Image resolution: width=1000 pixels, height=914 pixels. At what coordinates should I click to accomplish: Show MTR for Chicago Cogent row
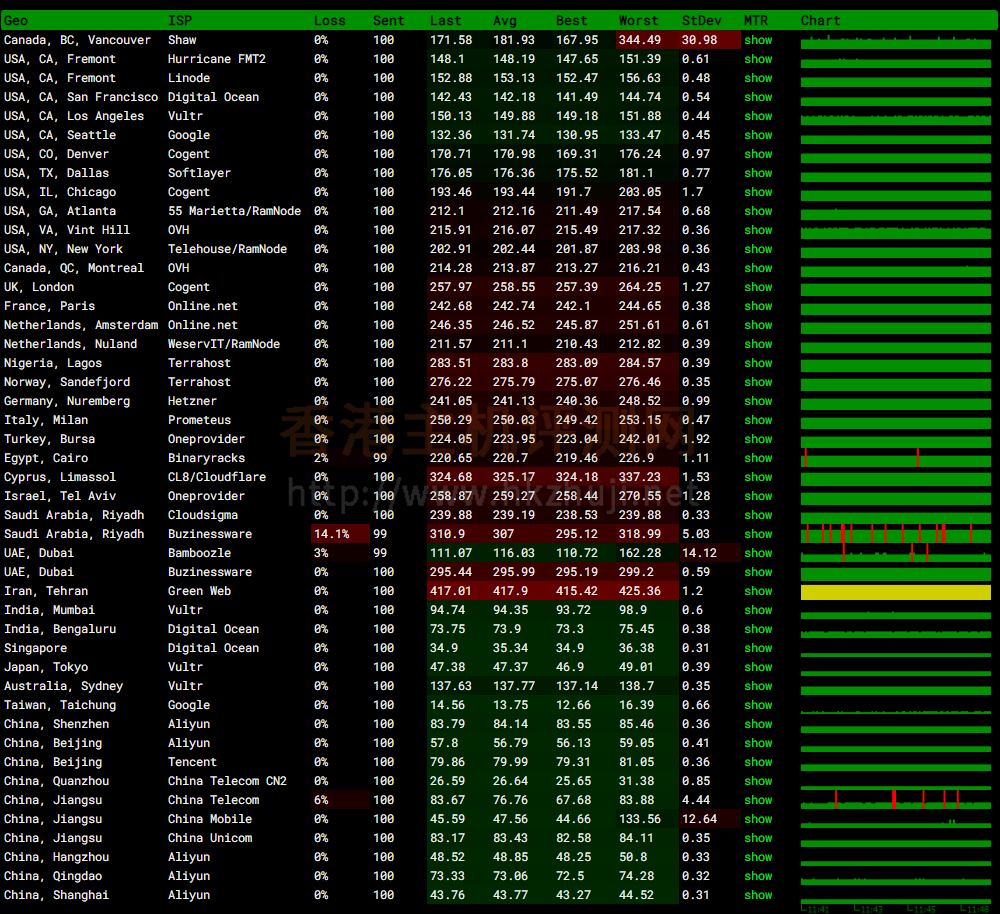(x=758, y=192)
